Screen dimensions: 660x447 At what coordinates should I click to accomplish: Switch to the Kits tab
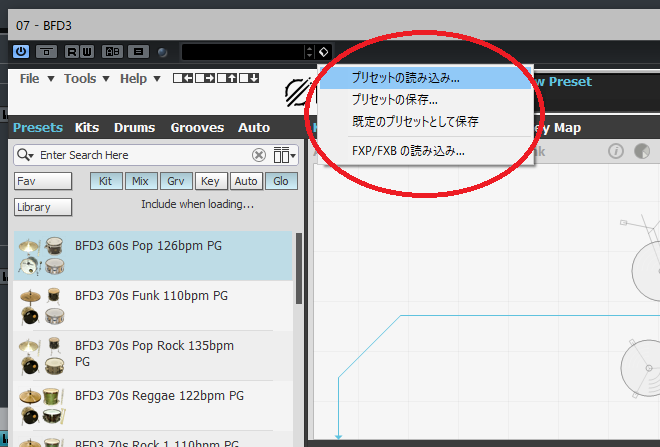[x=87, y=128]
